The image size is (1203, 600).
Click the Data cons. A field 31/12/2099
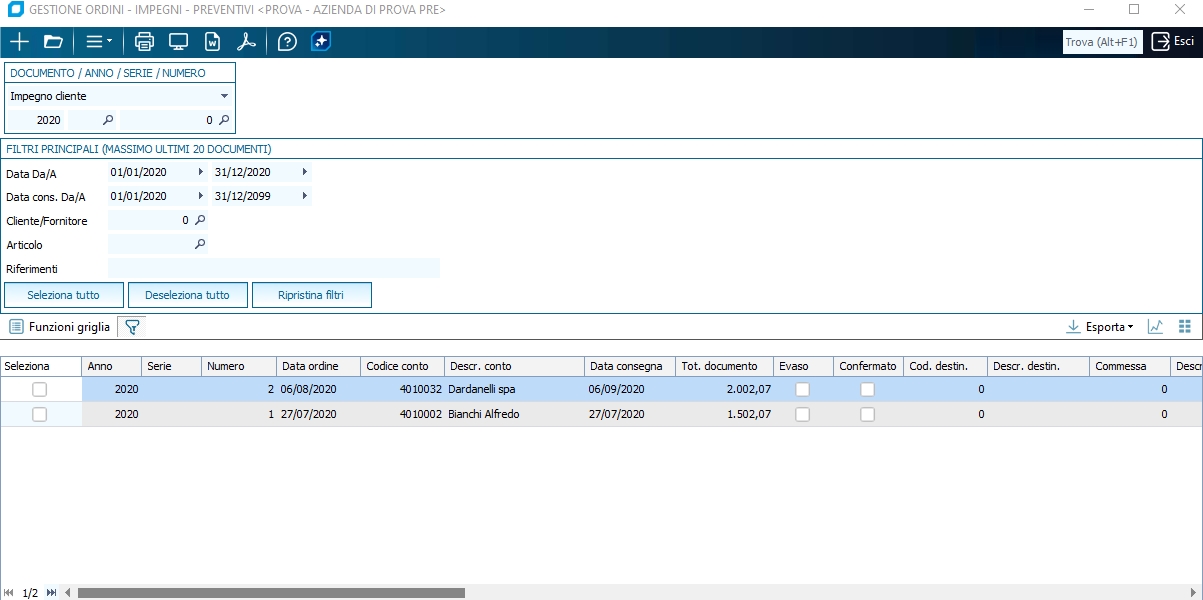tap(254, 196)
